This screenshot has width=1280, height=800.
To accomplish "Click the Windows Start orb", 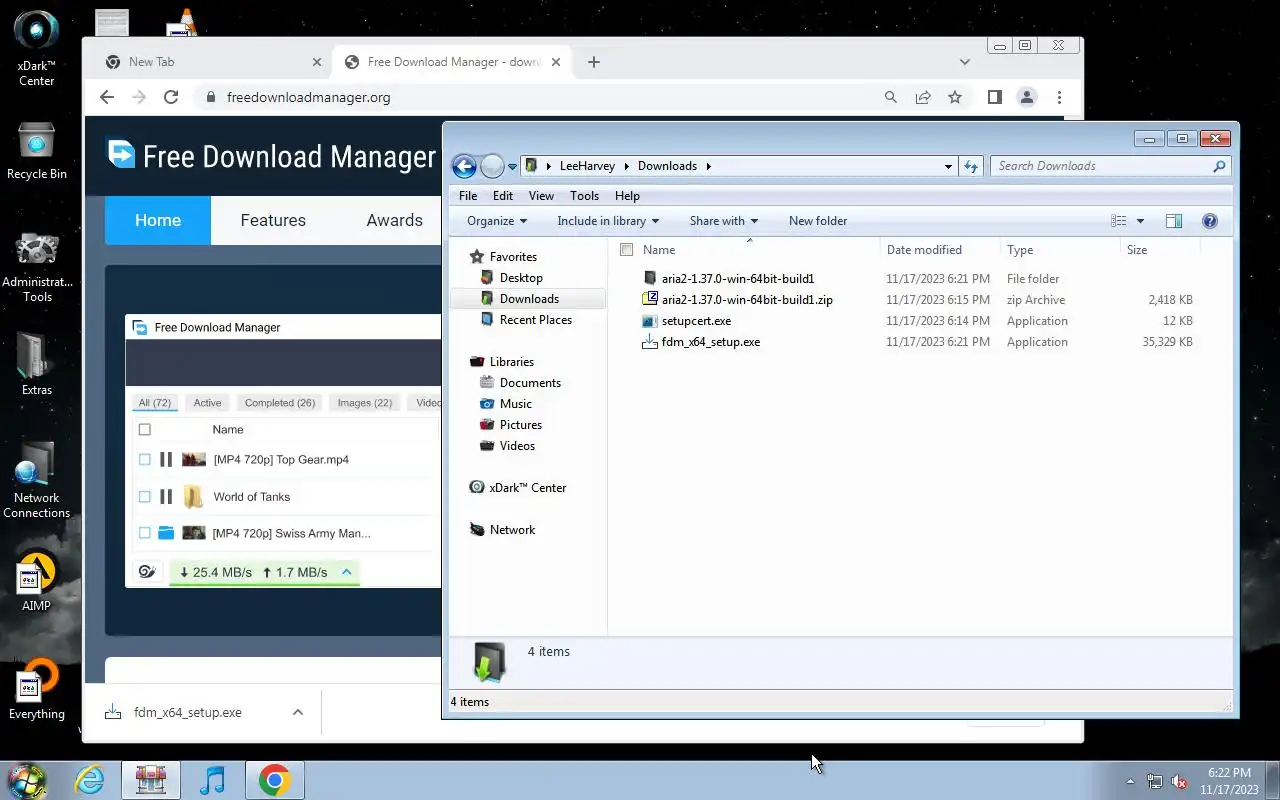I will [27, 780].
